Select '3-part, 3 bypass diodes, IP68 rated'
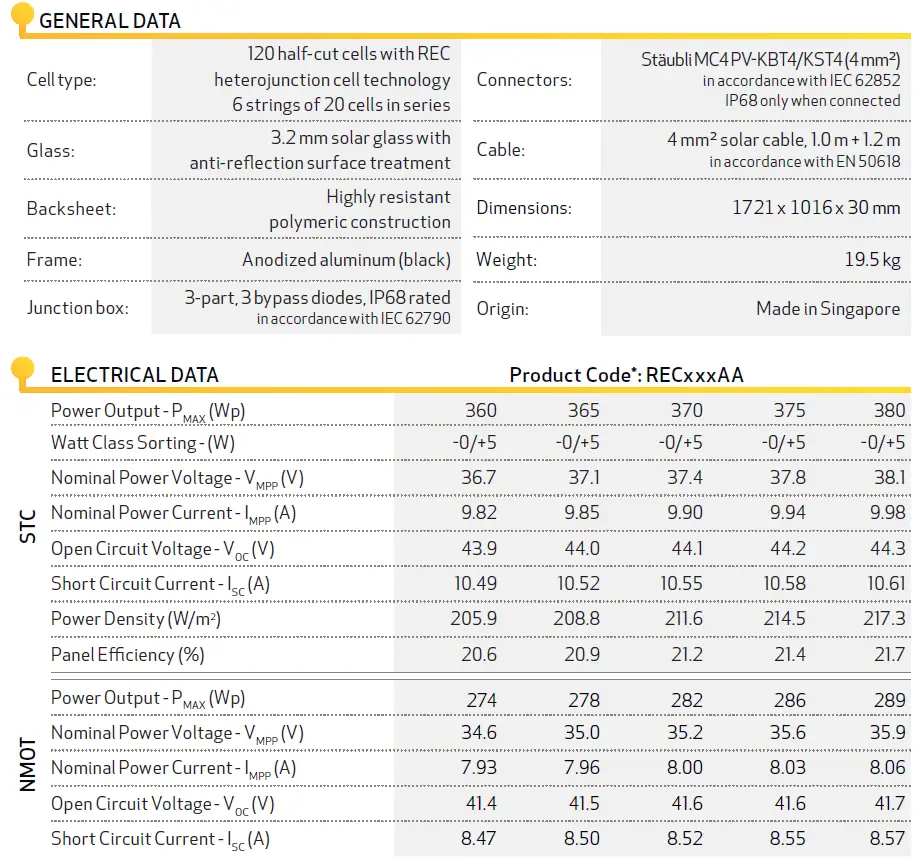The width and height of the screenshot is (919, 862). tap(317, 298)
